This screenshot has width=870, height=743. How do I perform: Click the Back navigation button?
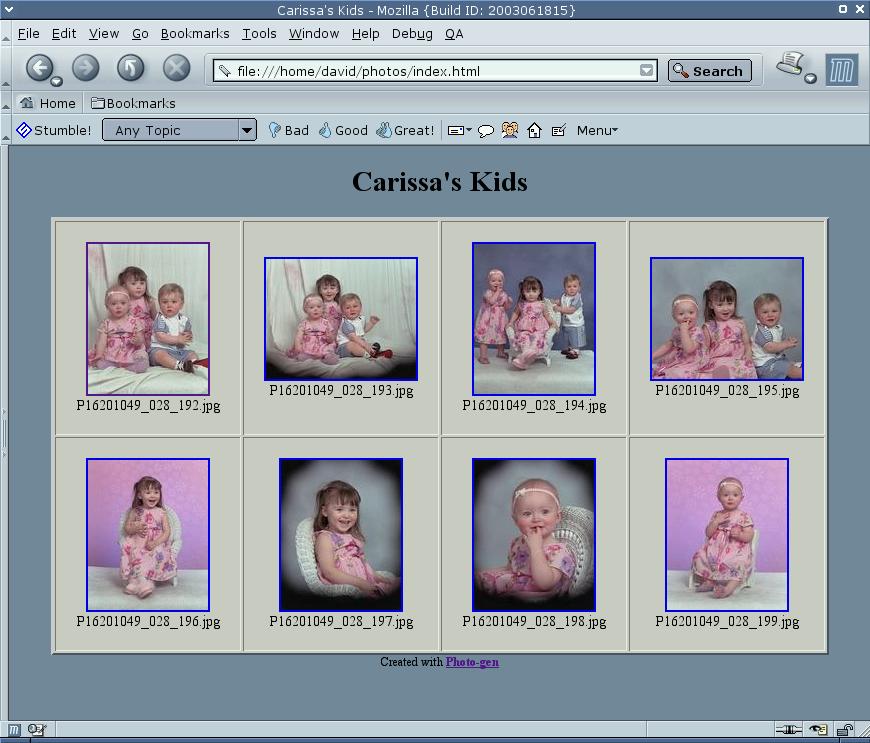38,68
